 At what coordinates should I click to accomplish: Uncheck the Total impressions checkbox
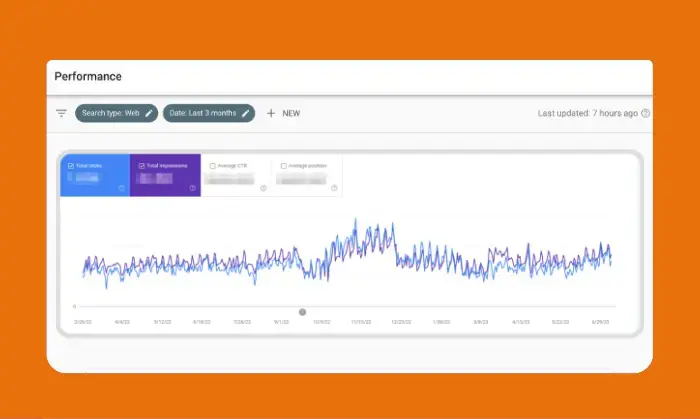(141, 165)
